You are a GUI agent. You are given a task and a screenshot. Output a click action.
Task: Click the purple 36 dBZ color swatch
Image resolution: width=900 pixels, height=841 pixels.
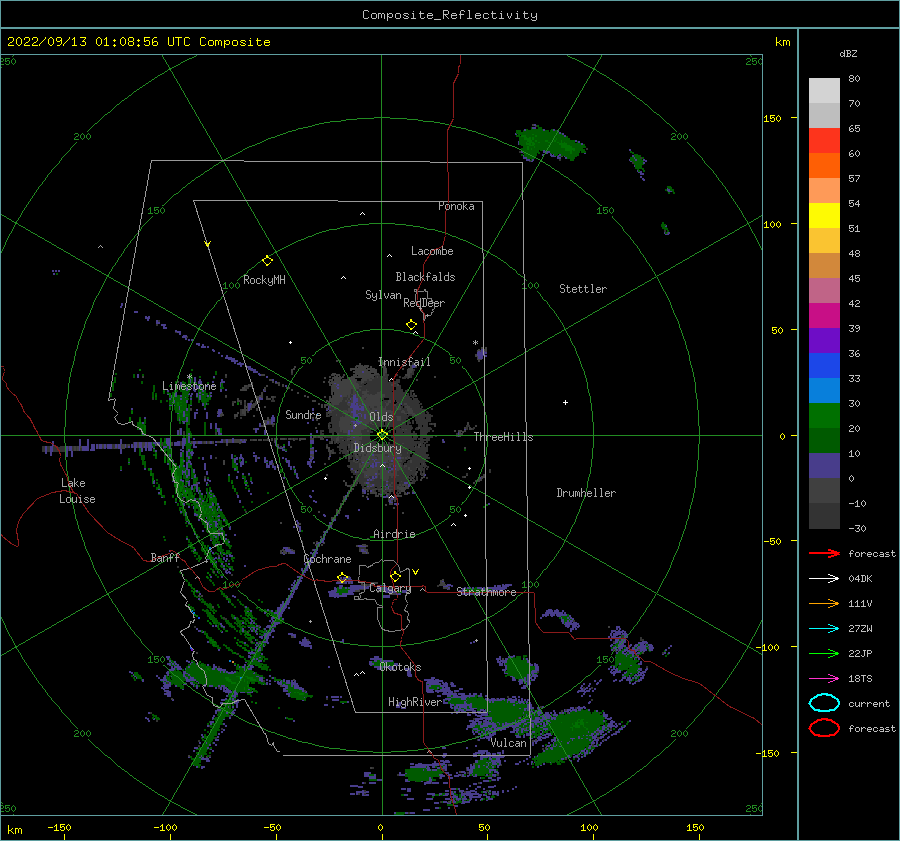pos(824,341)
